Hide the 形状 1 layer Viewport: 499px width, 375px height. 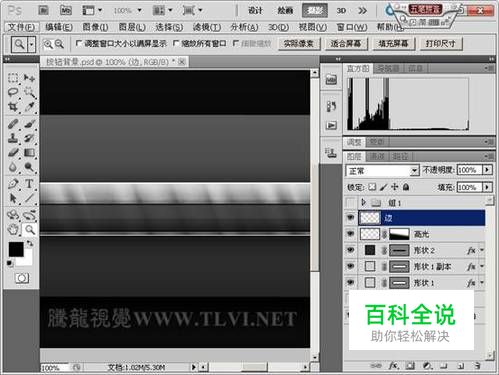click(350, 283)
